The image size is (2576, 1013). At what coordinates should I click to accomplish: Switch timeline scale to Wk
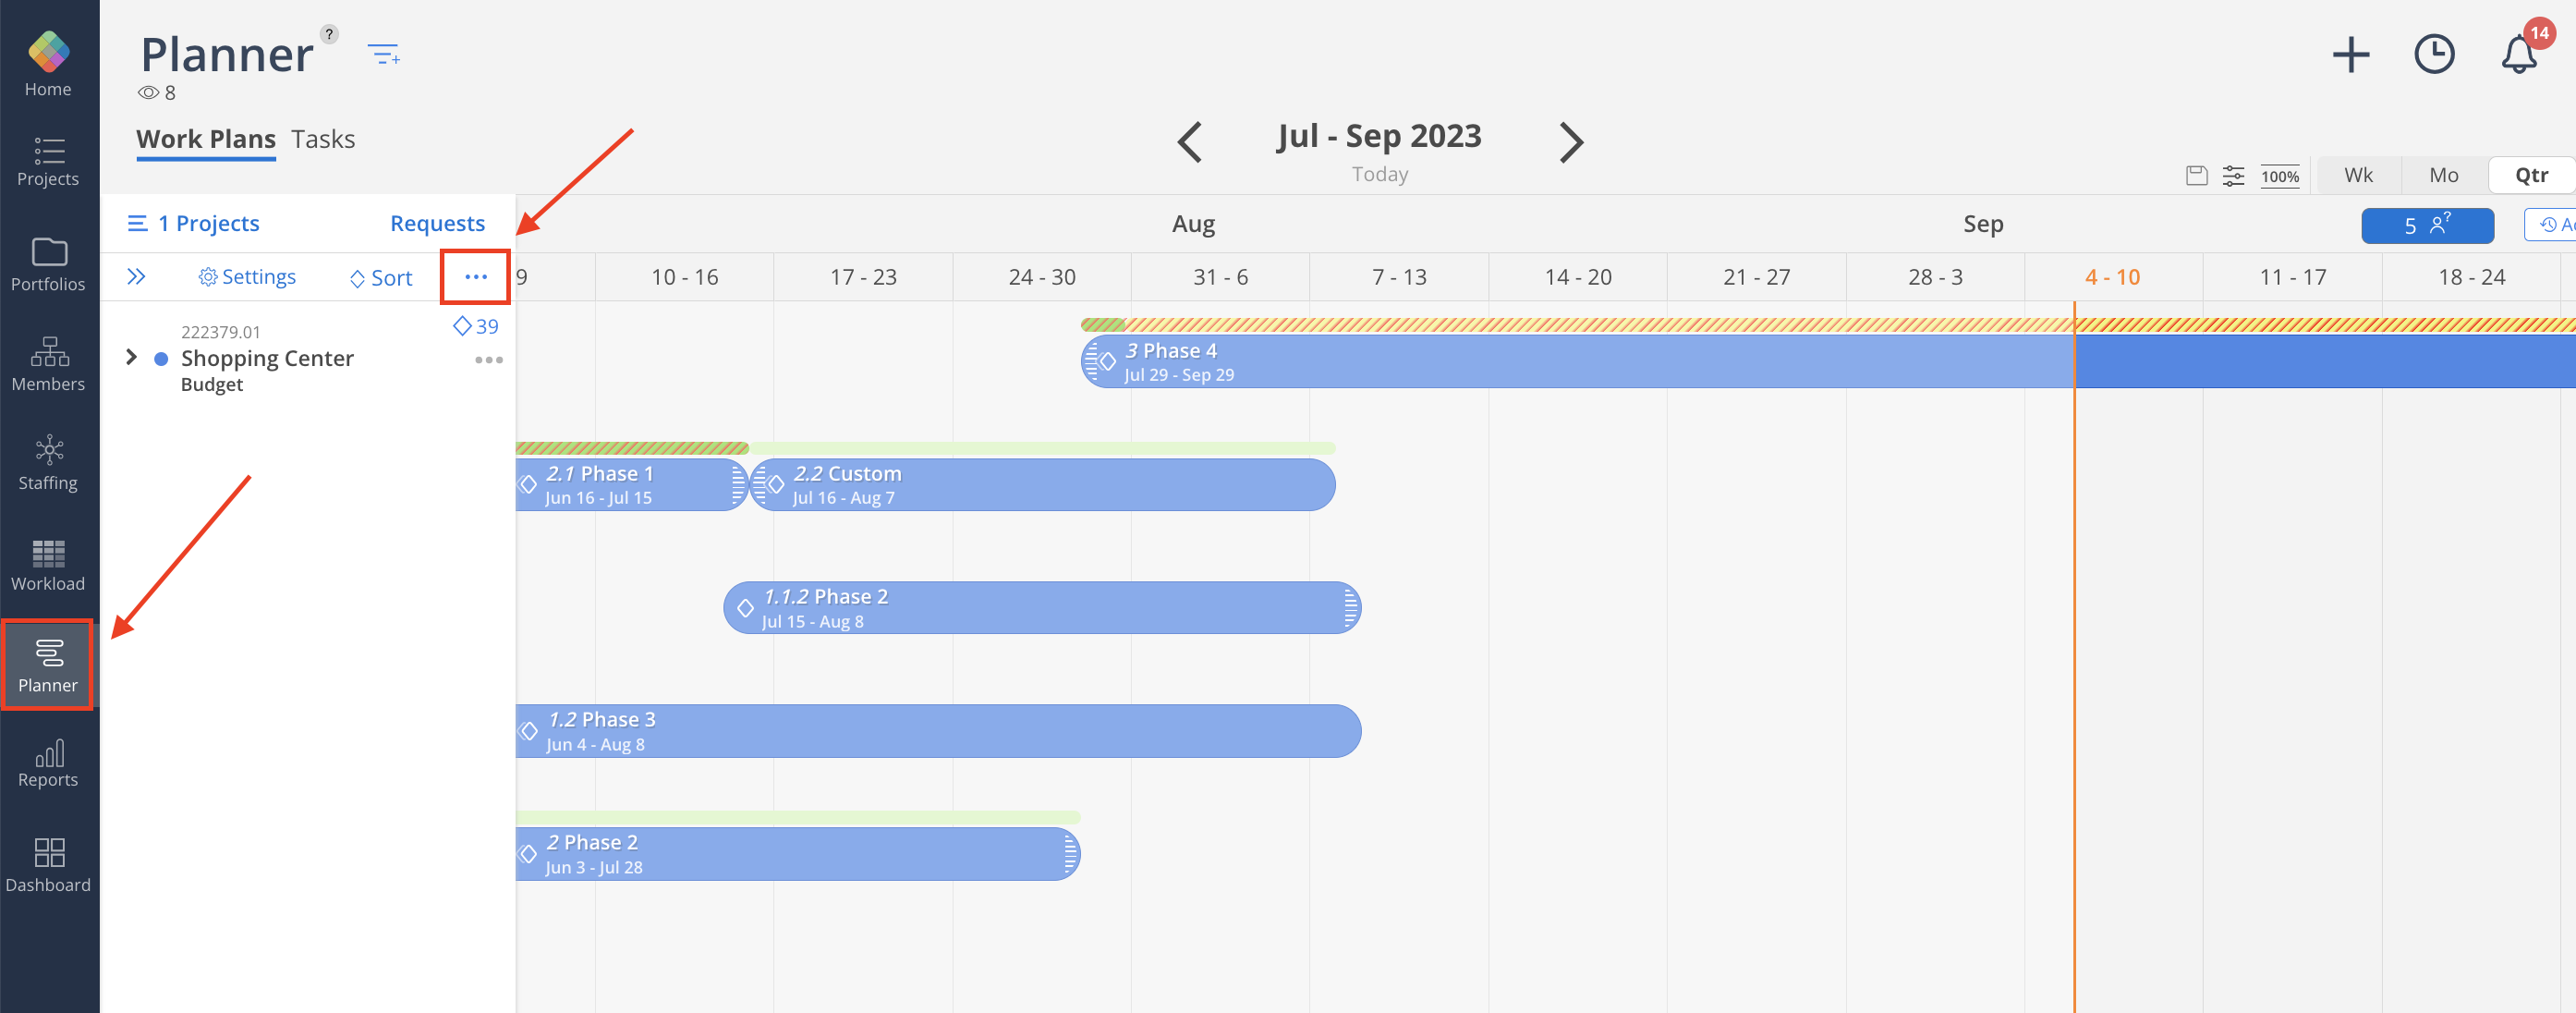pos(2357,175)
